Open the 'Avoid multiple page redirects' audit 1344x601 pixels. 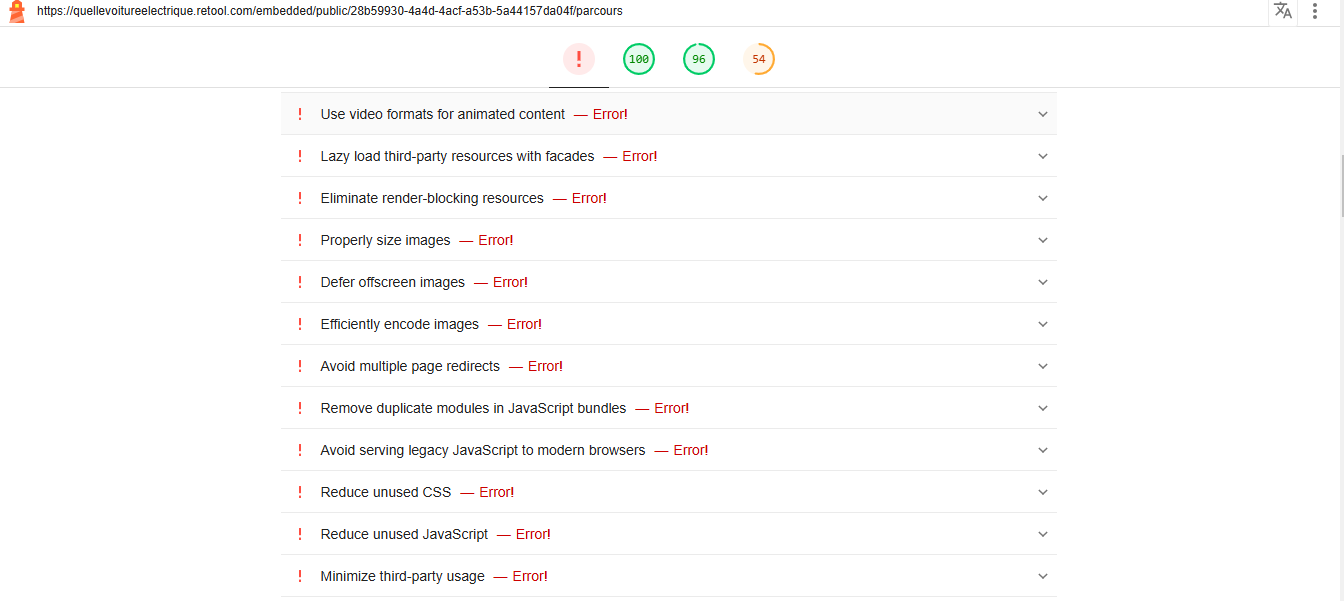pos(410,366)
